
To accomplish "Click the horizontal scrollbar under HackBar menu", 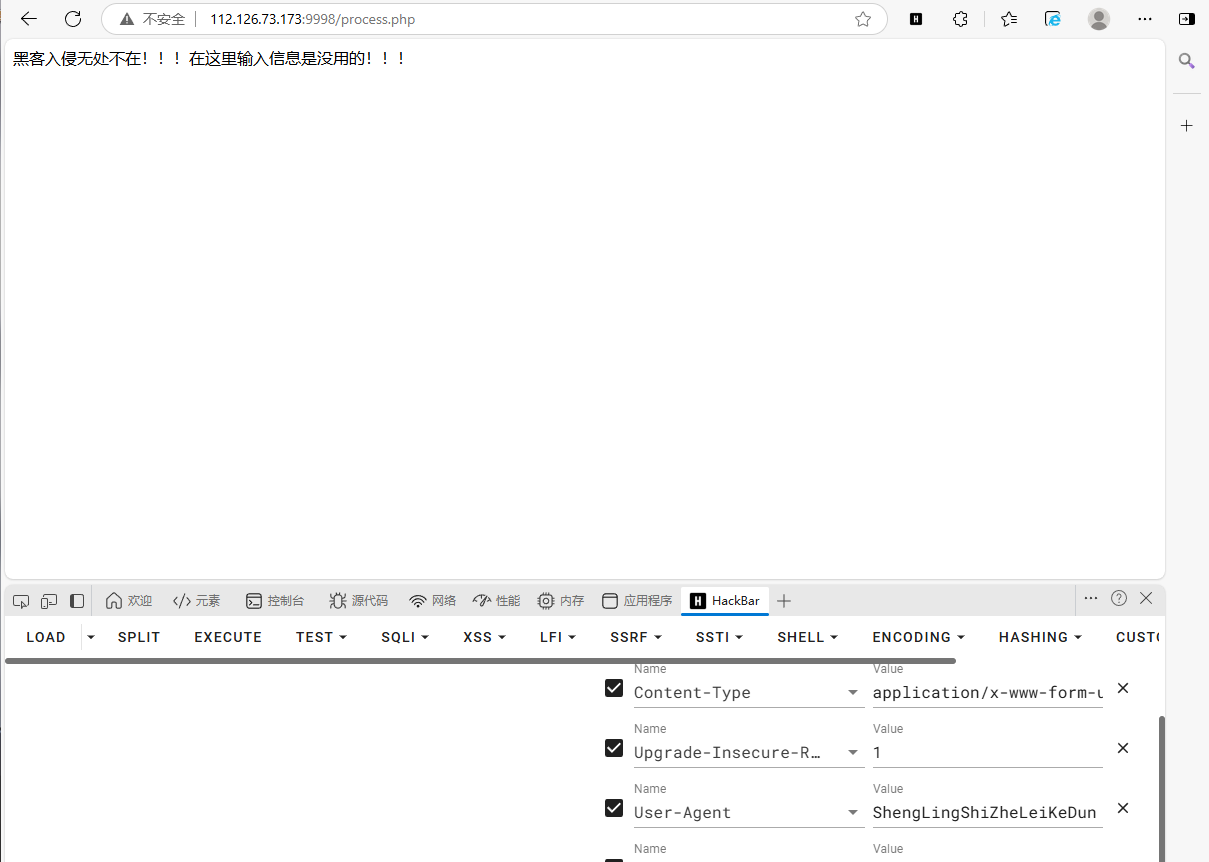I will point(480,661).
